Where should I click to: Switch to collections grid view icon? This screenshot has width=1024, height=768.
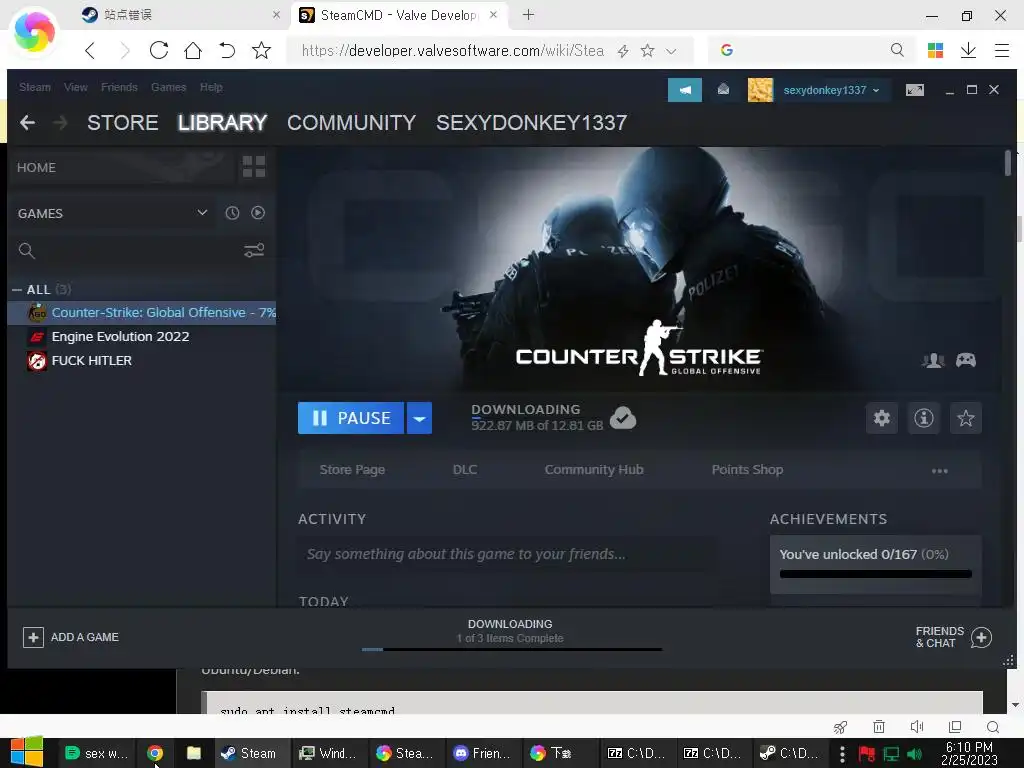[253, 167]
